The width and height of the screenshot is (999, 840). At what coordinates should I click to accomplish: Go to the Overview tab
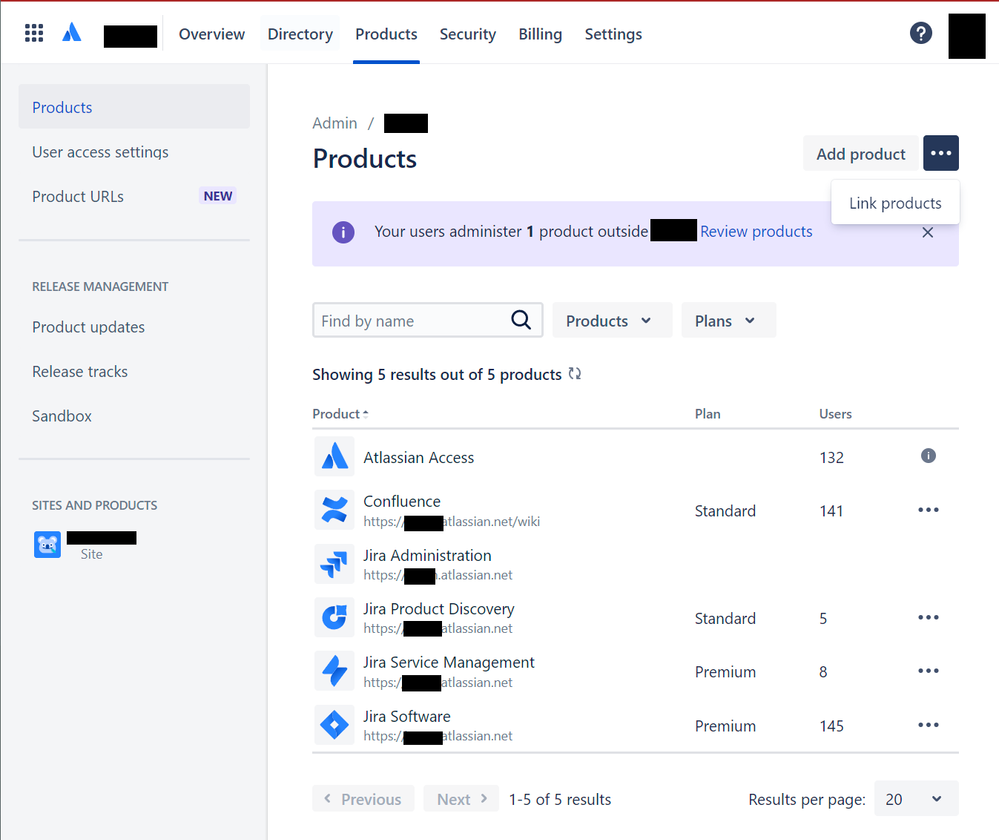pyautogui.click(x=212, y=34)
